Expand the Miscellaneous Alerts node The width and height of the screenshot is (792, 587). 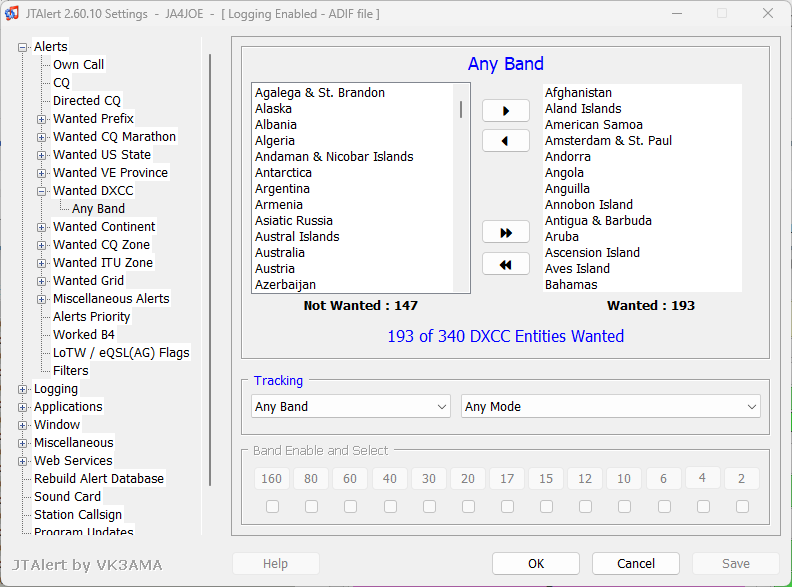pos(42,300)
